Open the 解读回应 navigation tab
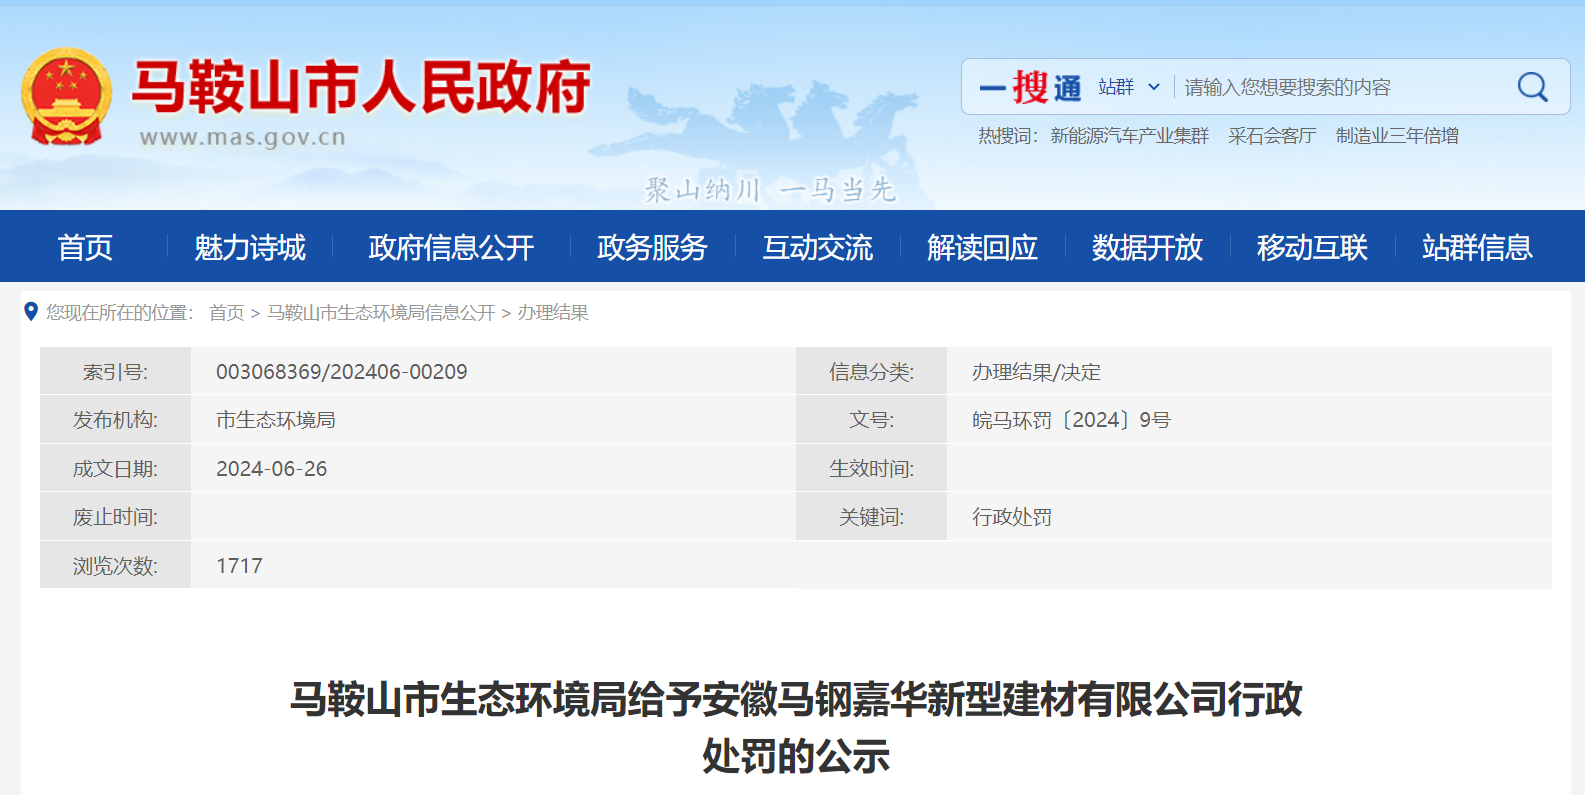 point(982,247)
